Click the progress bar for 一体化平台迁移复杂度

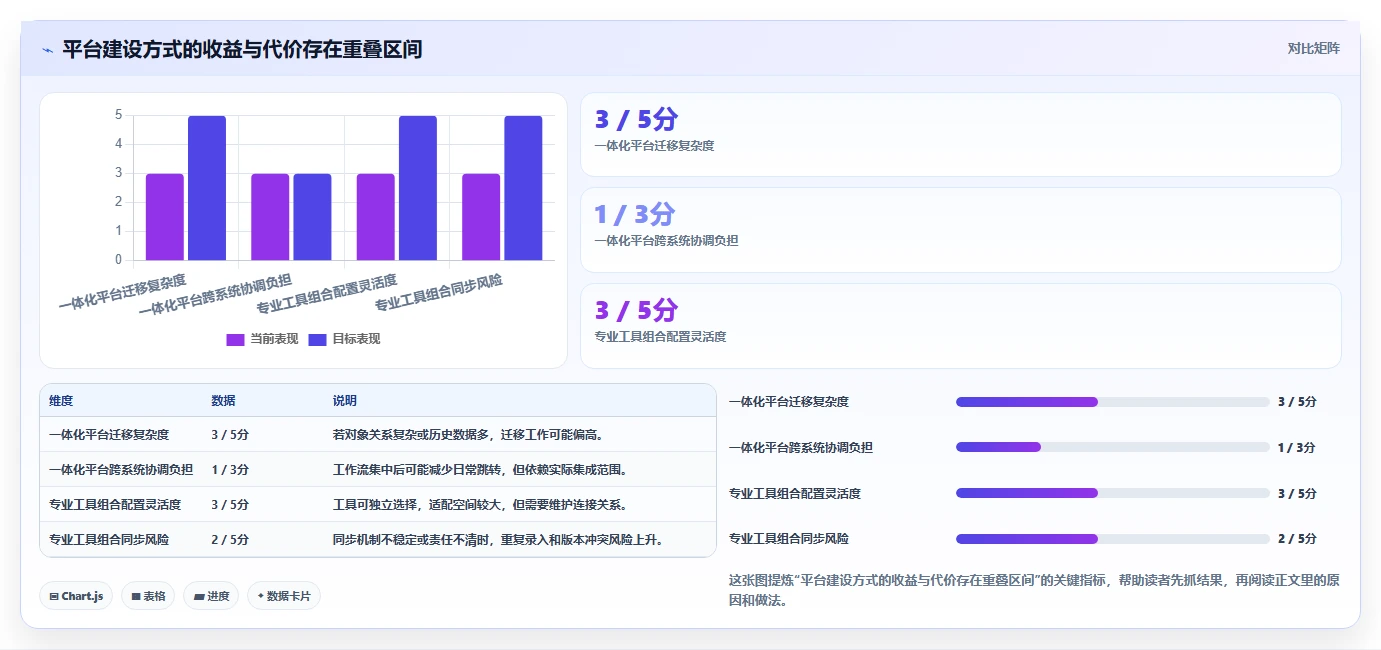pos(1113,402)
